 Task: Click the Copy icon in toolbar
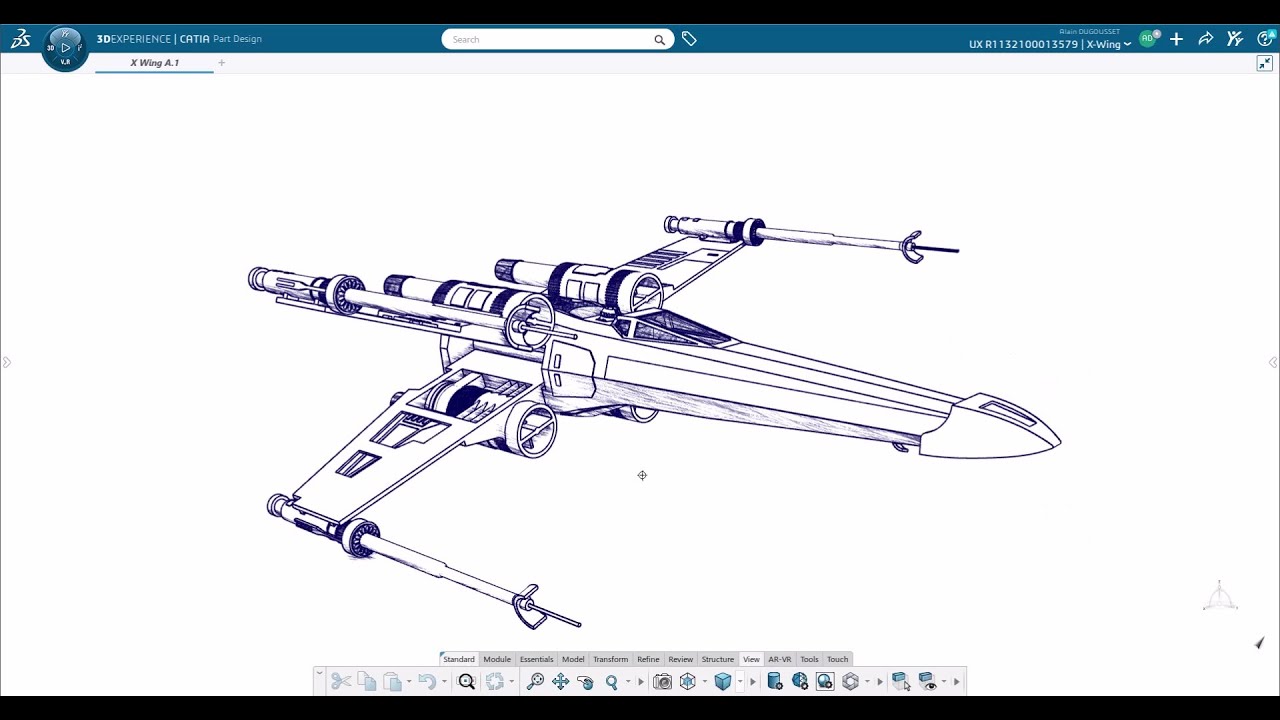click(x=367, y=682)
